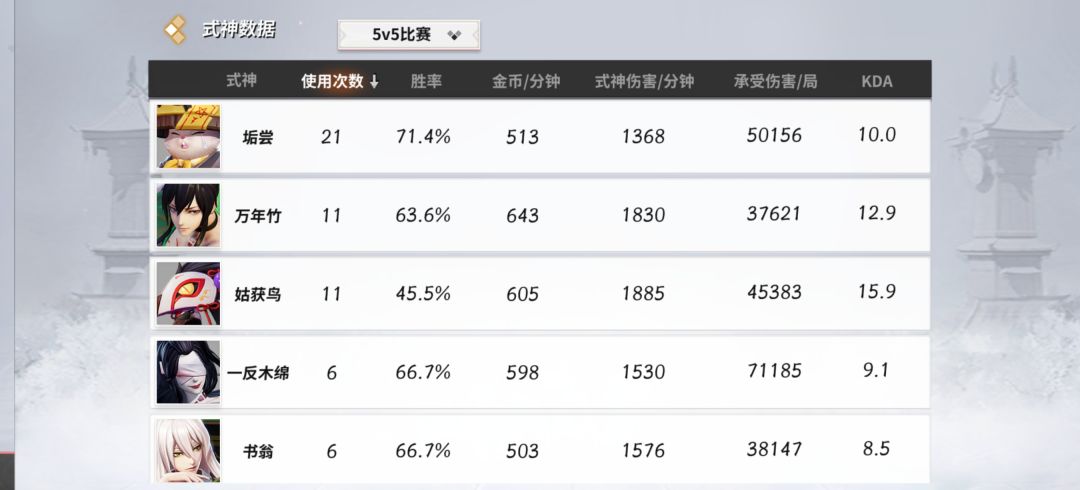Open the 5v5比赛 mode dropdown

408,35
